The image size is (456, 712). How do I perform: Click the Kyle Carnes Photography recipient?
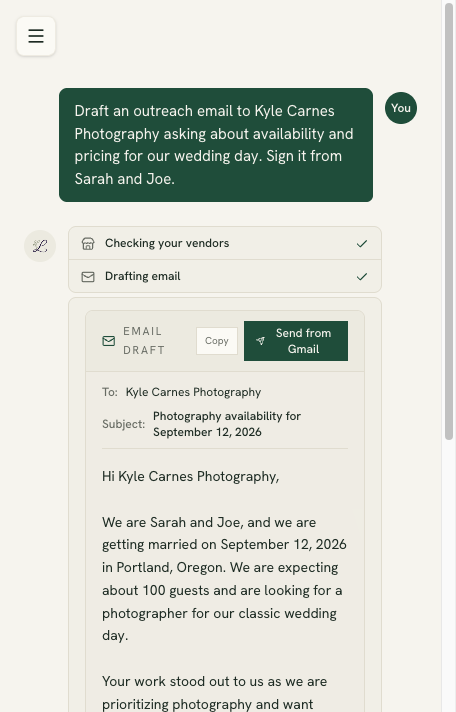click(193, 392)
